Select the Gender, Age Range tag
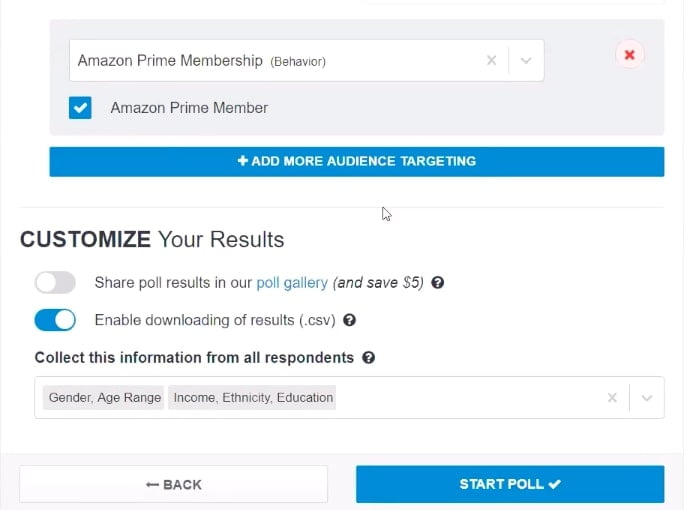This screenshot has width=688, height=510. click(104, 398)
